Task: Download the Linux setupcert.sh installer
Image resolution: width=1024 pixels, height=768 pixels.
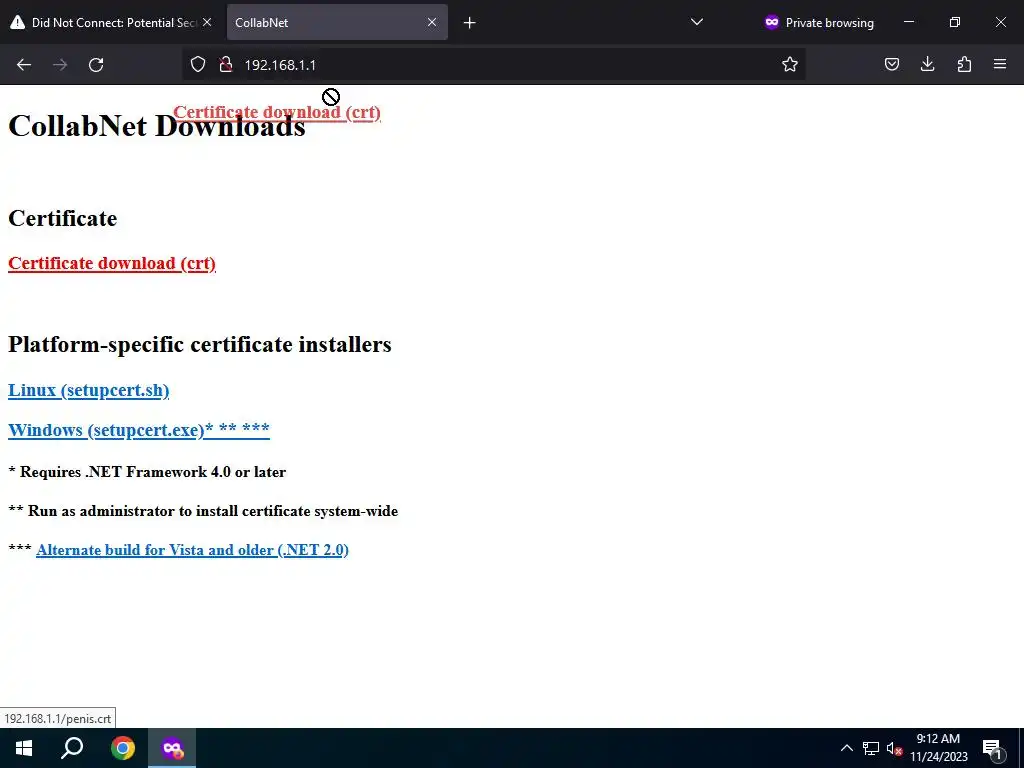Action: pos(88,390)
